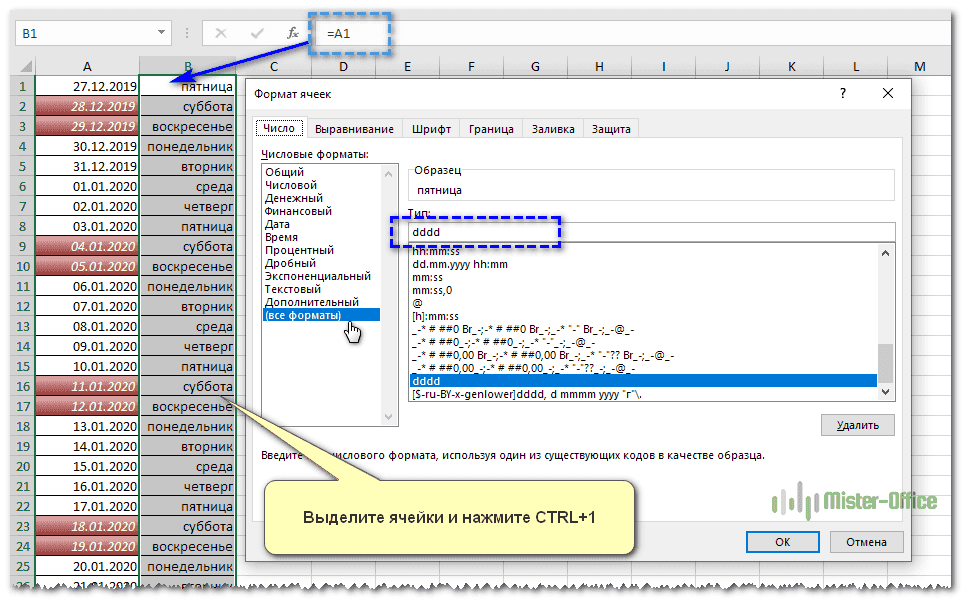The height and width of the screenshot is (606, 962).
Task: Select the Граница tab
Action: [x=491, y=129]
